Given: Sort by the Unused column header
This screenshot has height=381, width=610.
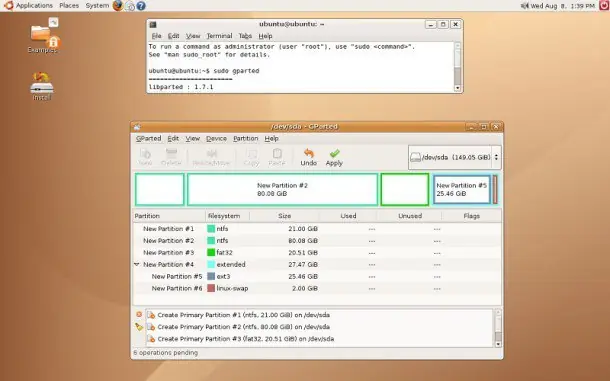Looking at the screenshot, I should (410, 216).
